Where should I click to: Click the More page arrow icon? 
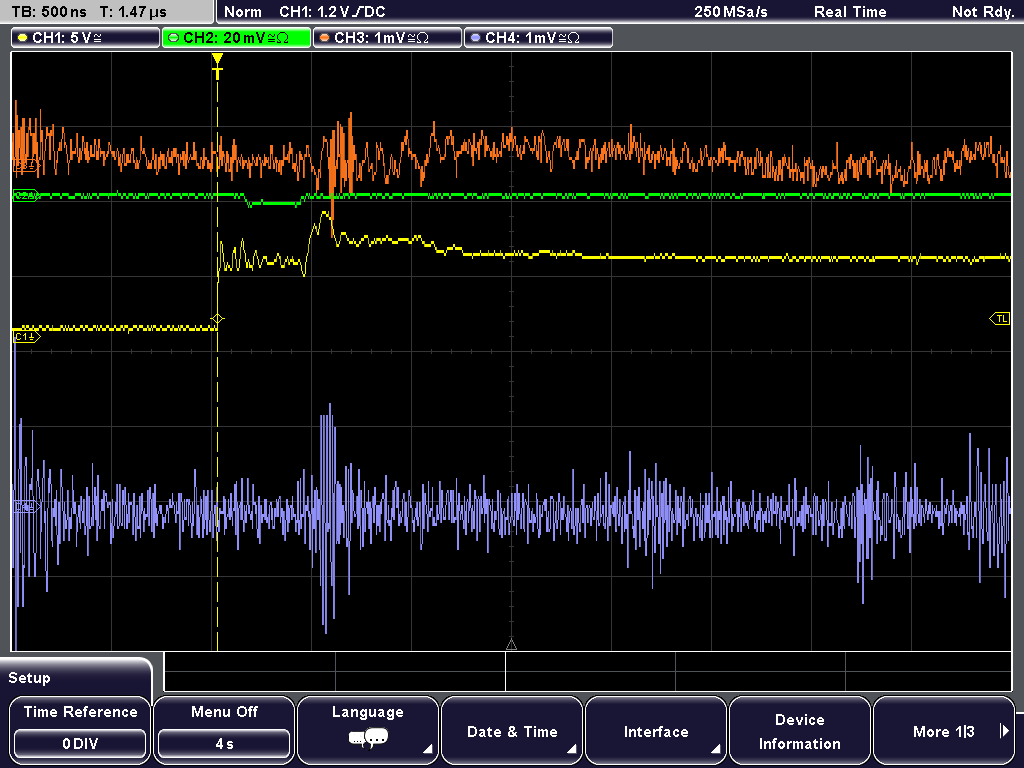[x=1004, y=731]
